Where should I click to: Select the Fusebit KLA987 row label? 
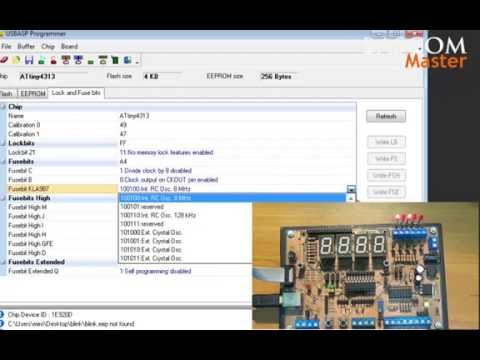tap(29, 189)
